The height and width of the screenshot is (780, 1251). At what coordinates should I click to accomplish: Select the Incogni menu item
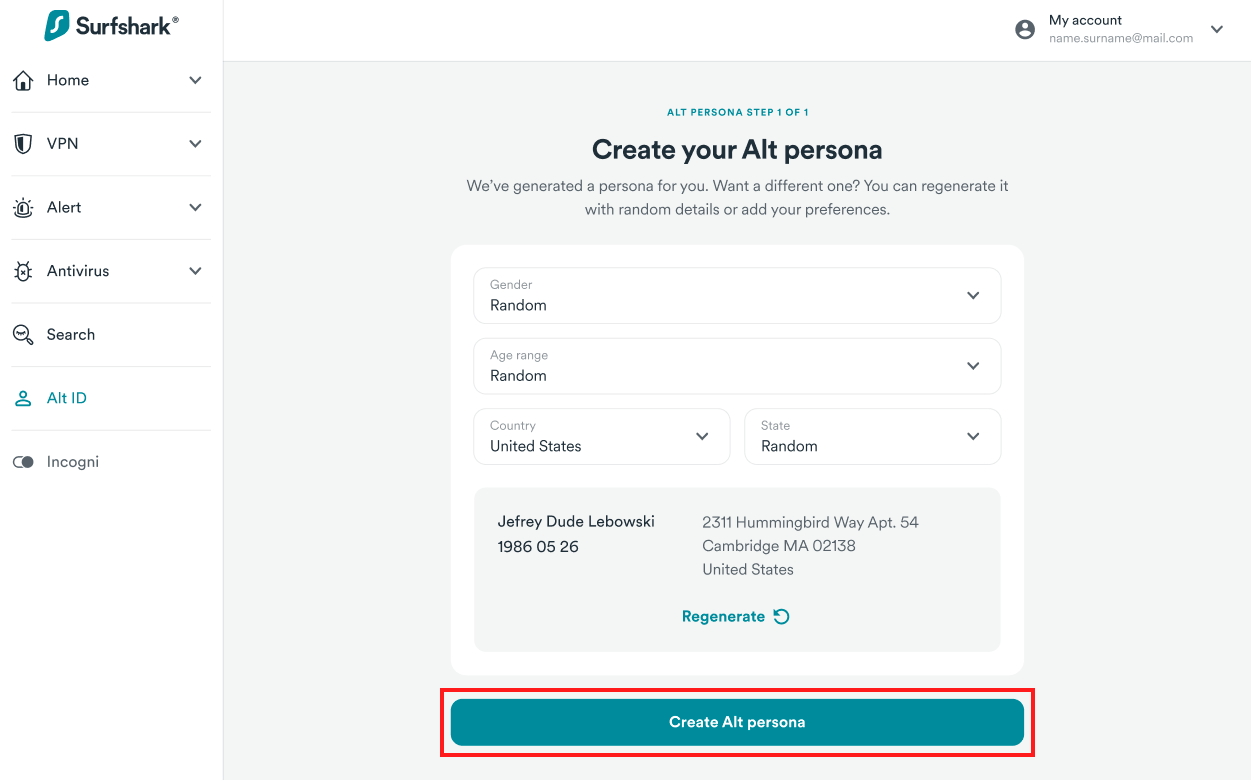[73, 462]
